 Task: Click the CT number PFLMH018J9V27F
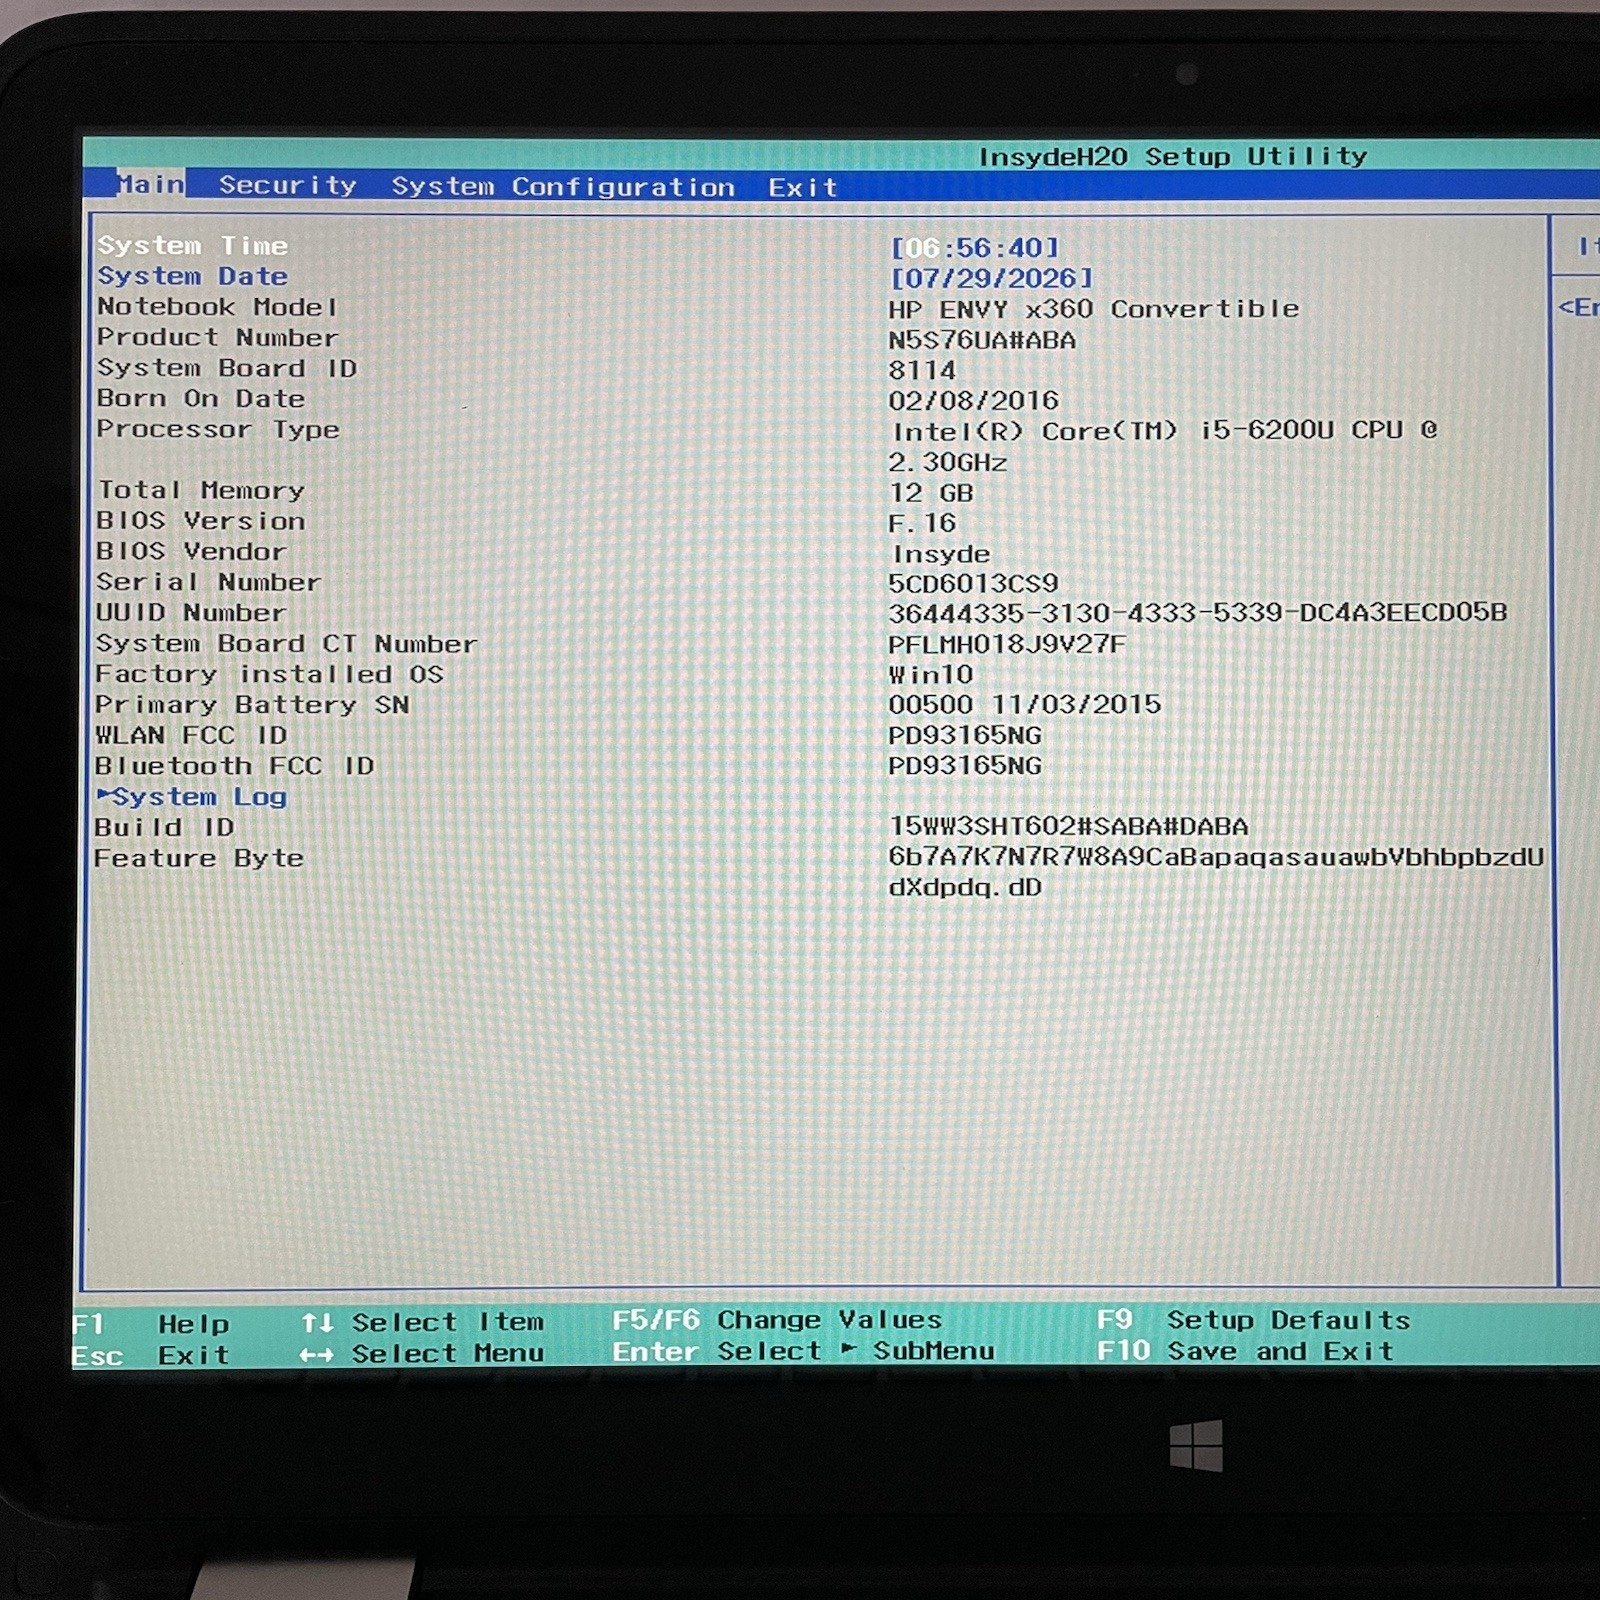pyautogui.click(x=1007, y=644)
